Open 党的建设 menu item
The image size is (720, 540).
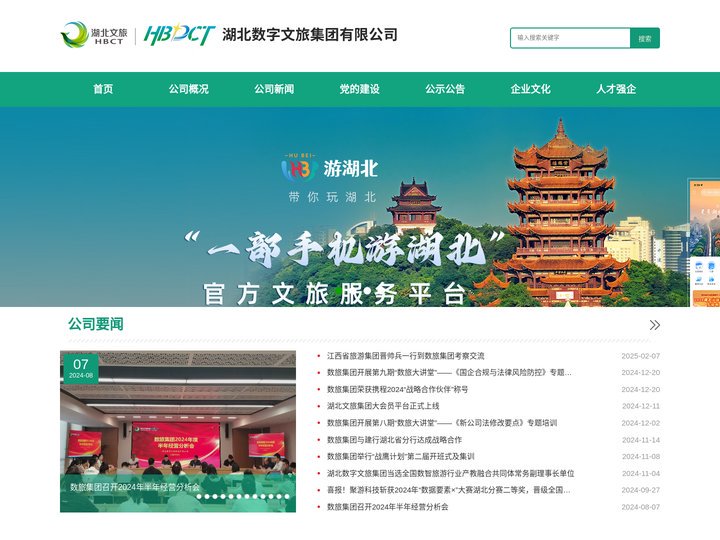(x=360, y=89)
